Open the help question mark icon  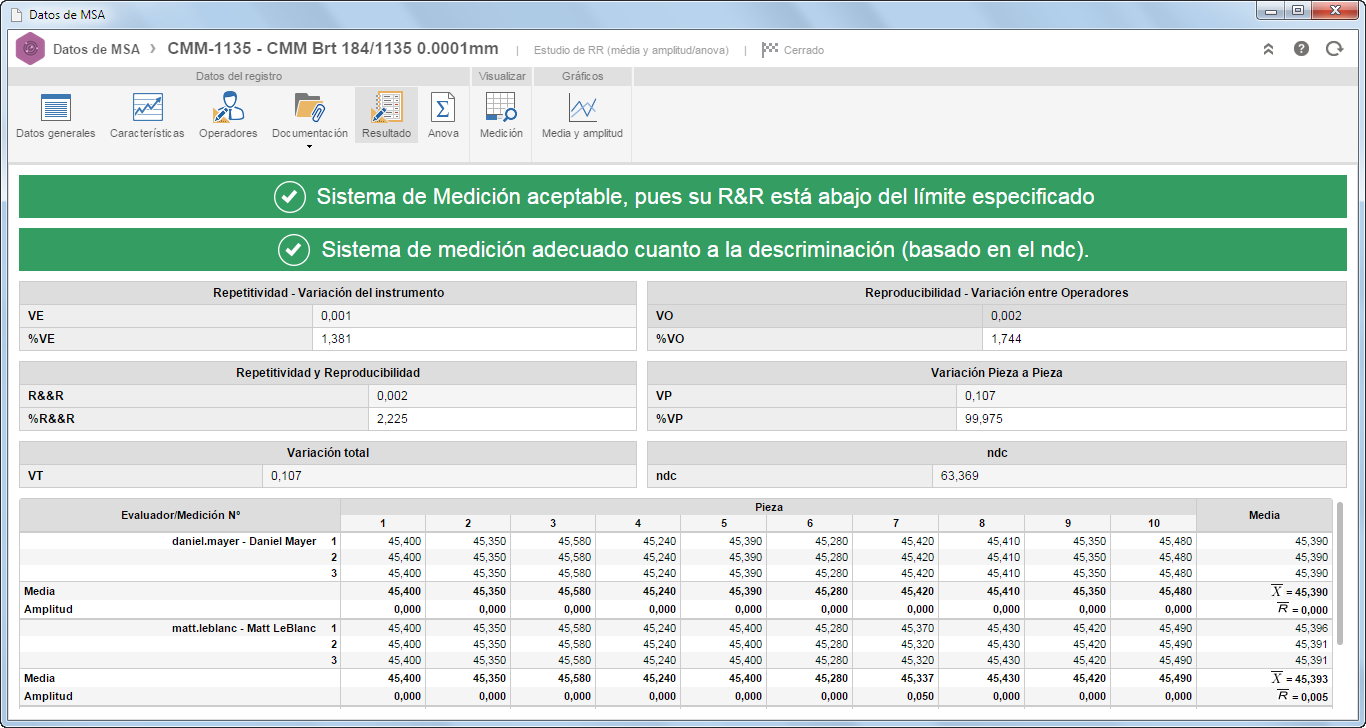coord(1301,49)
